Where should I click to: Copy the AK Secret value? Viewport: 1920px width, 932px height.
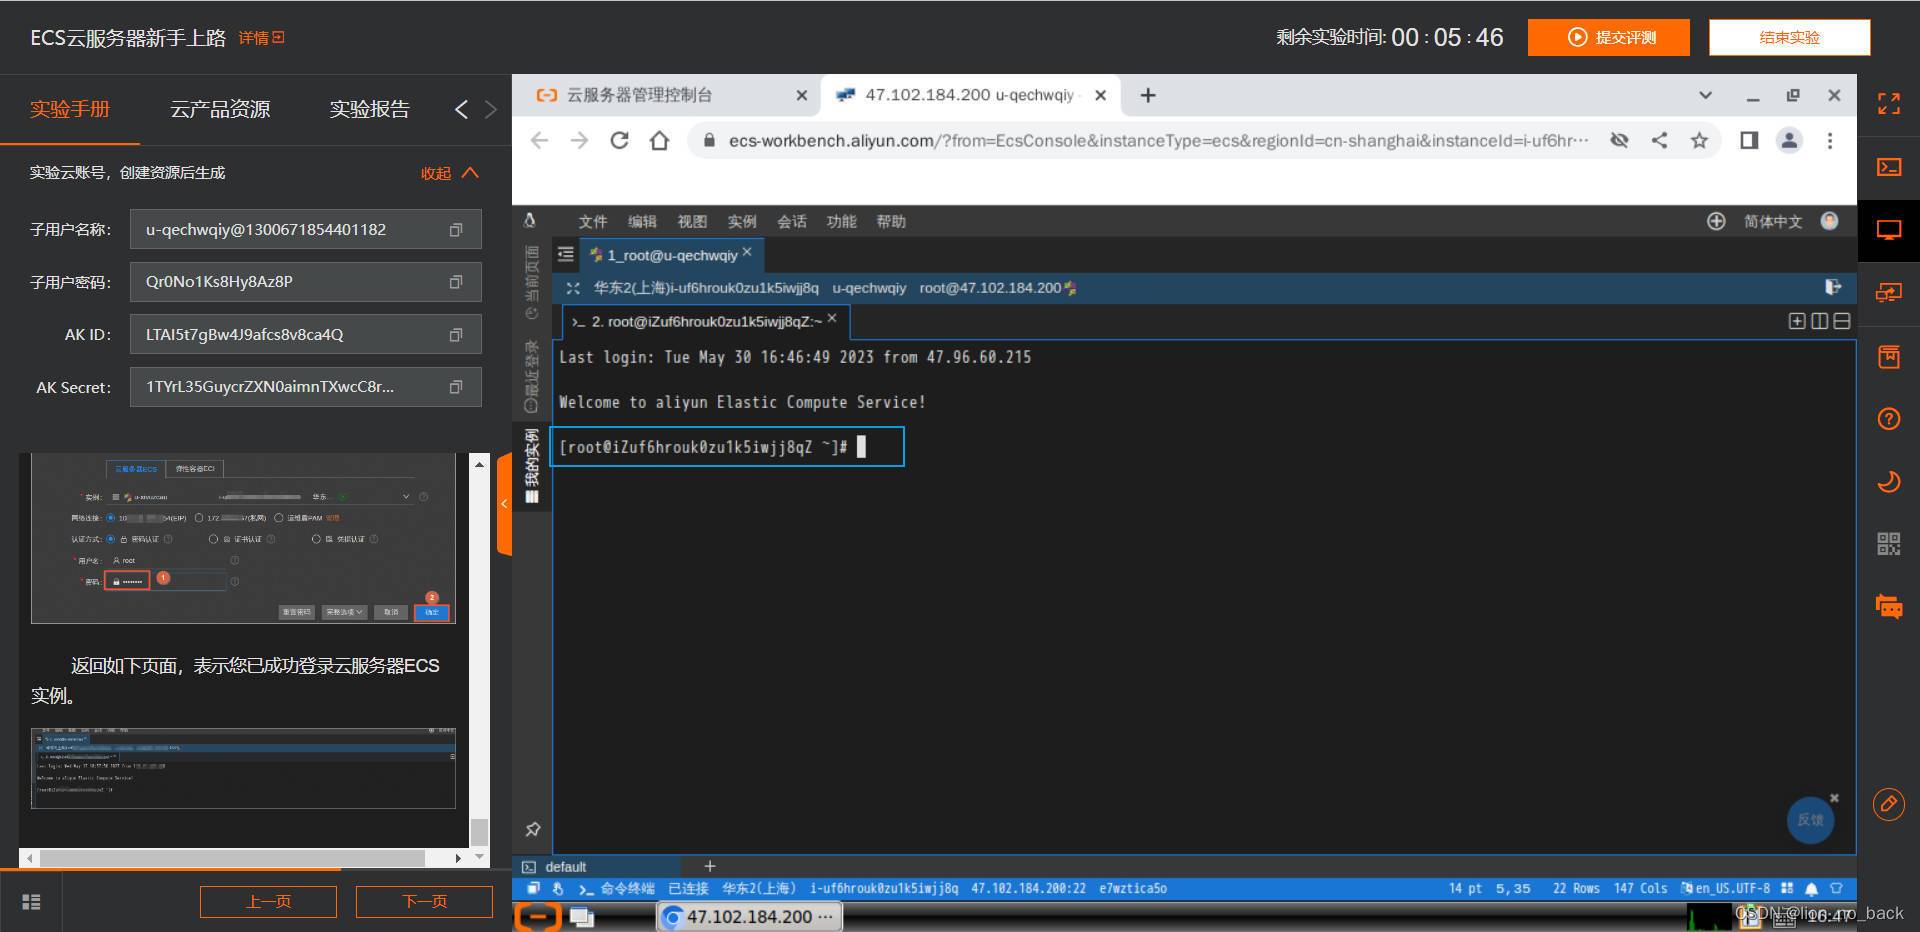[x=456, y=387]
